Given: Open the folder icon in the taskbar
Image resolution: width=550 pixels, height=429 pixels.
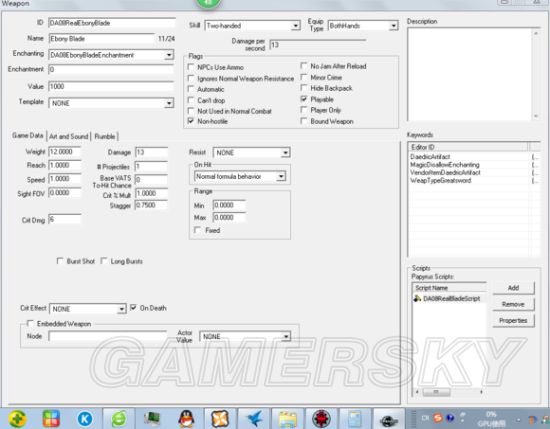Looking at the screenshot, I should [288, 419].
